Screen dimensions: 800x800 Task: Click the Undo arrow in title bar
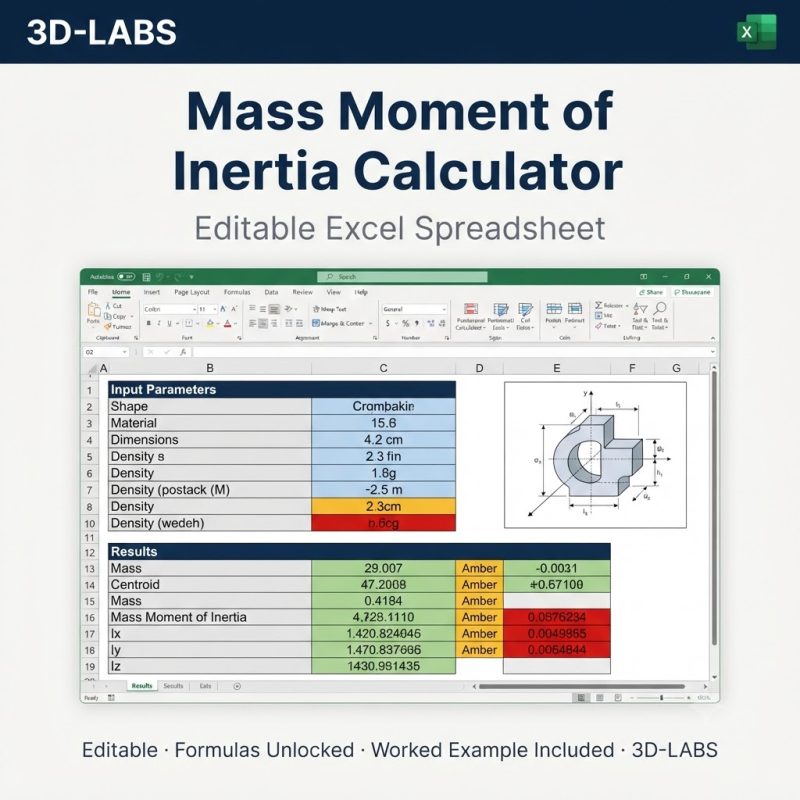pyautogui.click(x=160, y=277)
